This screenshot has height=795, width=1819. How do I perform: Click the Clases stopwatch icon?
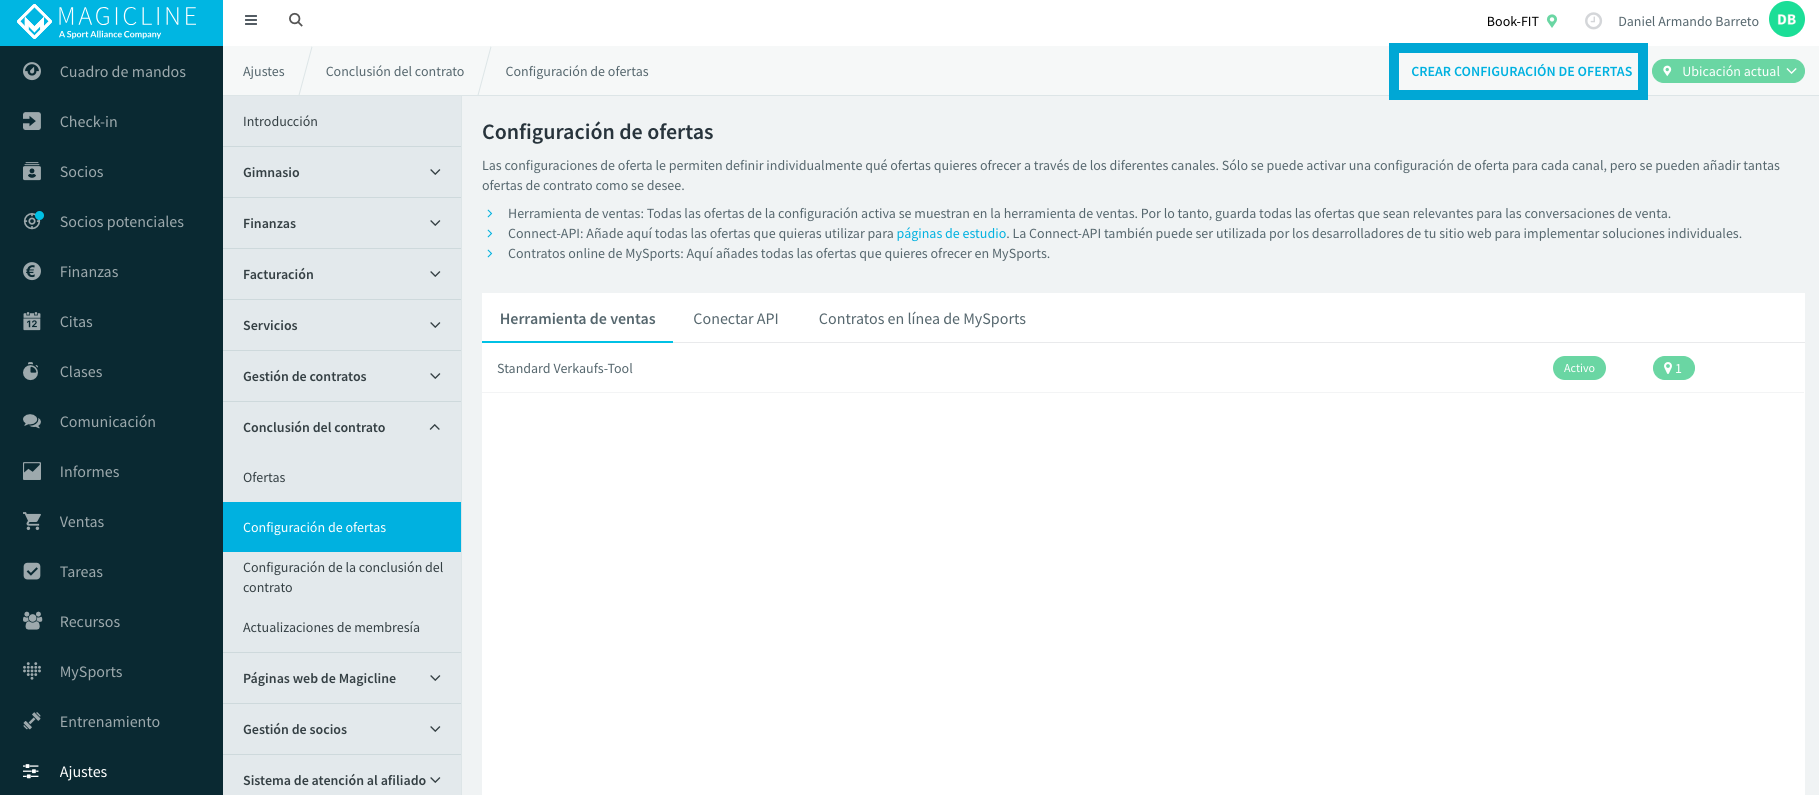point(32,371)
